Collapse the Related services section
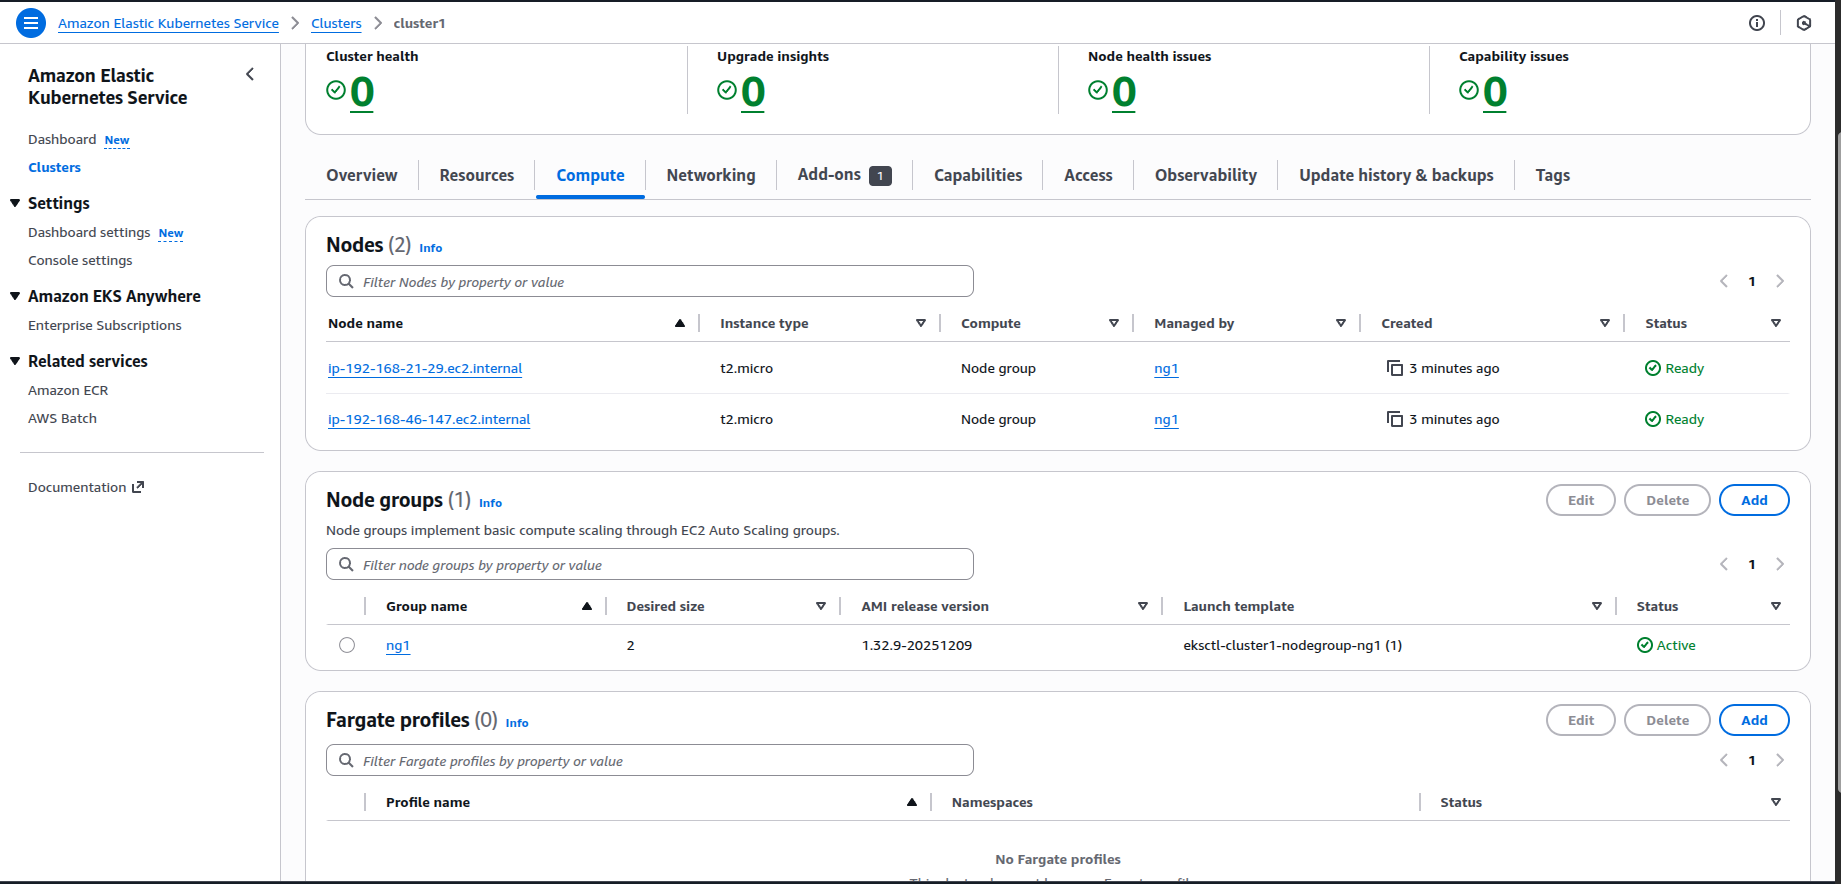1841x884 pixels. pos(15,361)
